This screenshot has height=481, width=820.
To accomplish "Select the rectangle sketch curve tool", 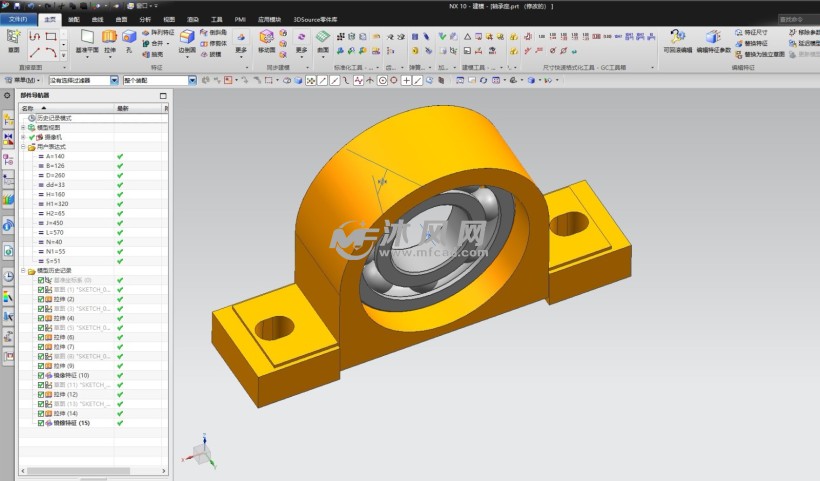I will coord(51,36).
